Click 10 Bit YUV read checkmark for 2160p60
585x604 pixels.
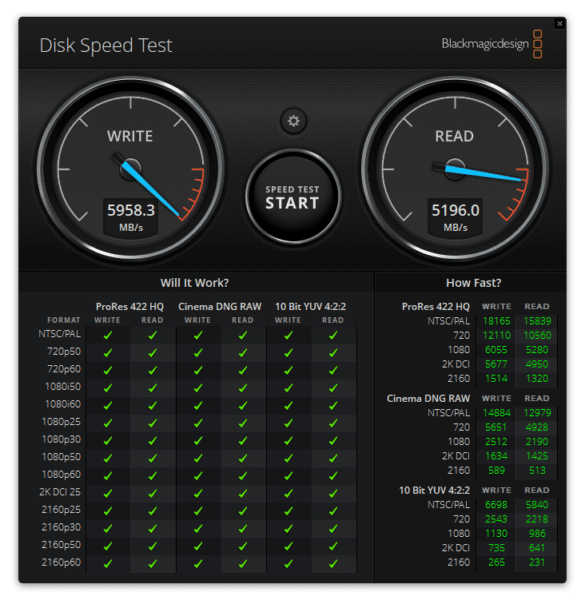click(x=333, y=564)
